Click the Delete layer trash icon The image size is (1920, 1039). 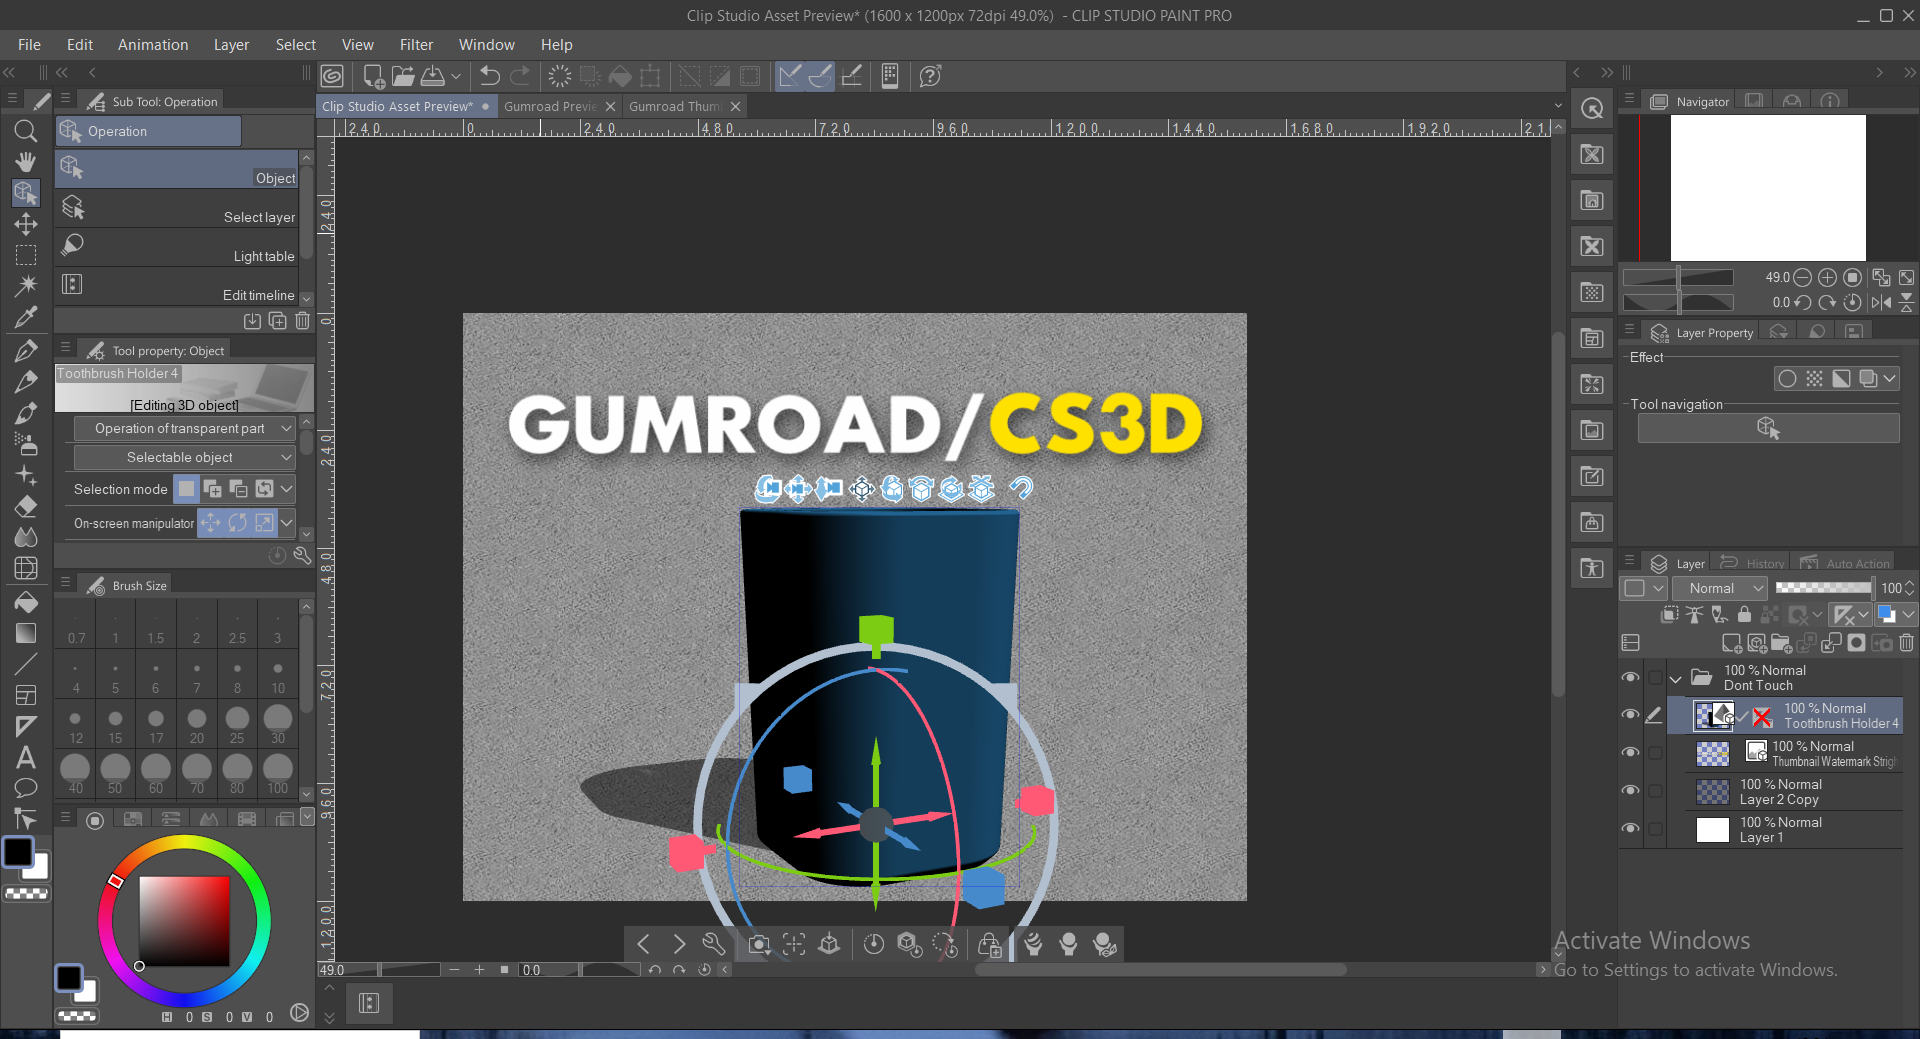pos(1907,643)
